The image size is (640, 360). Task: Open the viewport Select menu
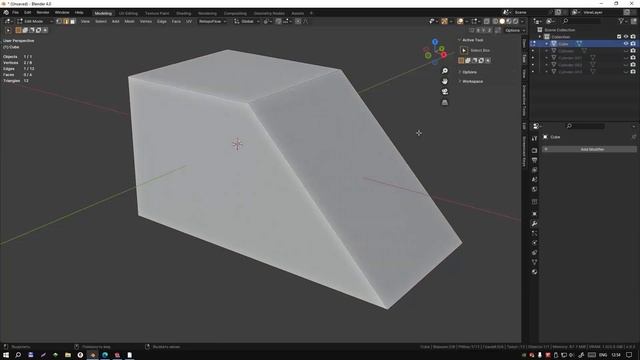pyautogui.click(x=100, y=21)
